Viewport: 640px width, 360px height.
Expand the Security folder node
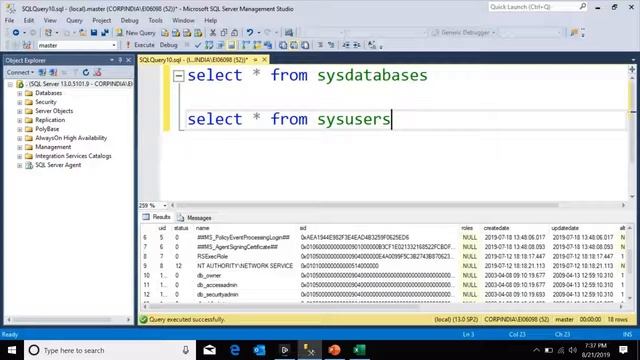pyautogui.click(x=20, y=102)
